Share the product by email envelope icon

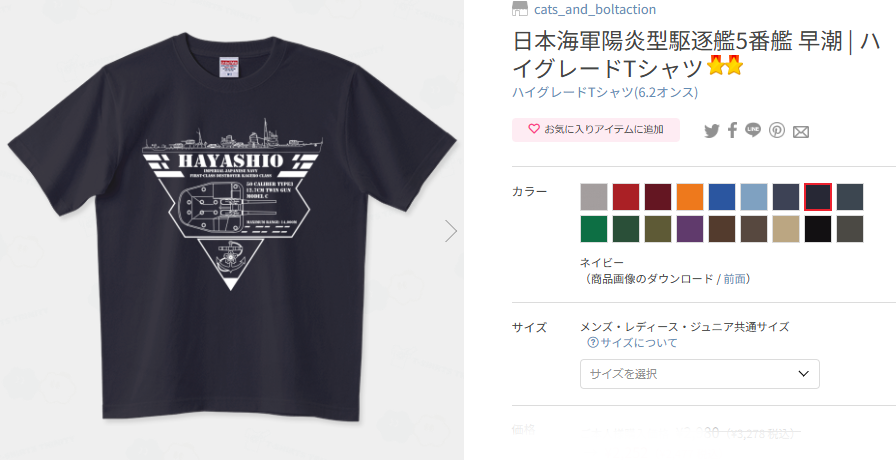tap(801, 133)
